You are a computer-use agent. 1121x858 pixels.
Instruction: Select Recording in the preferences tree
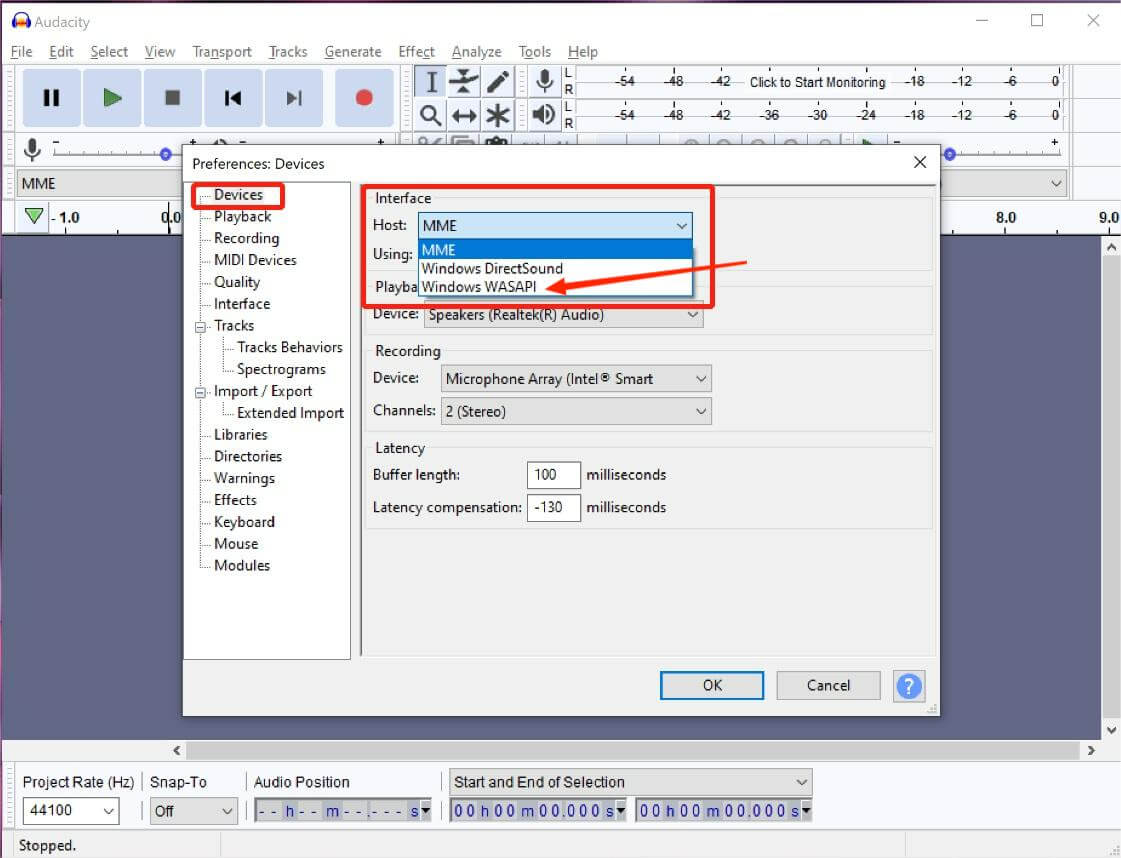tap(247, 238)
